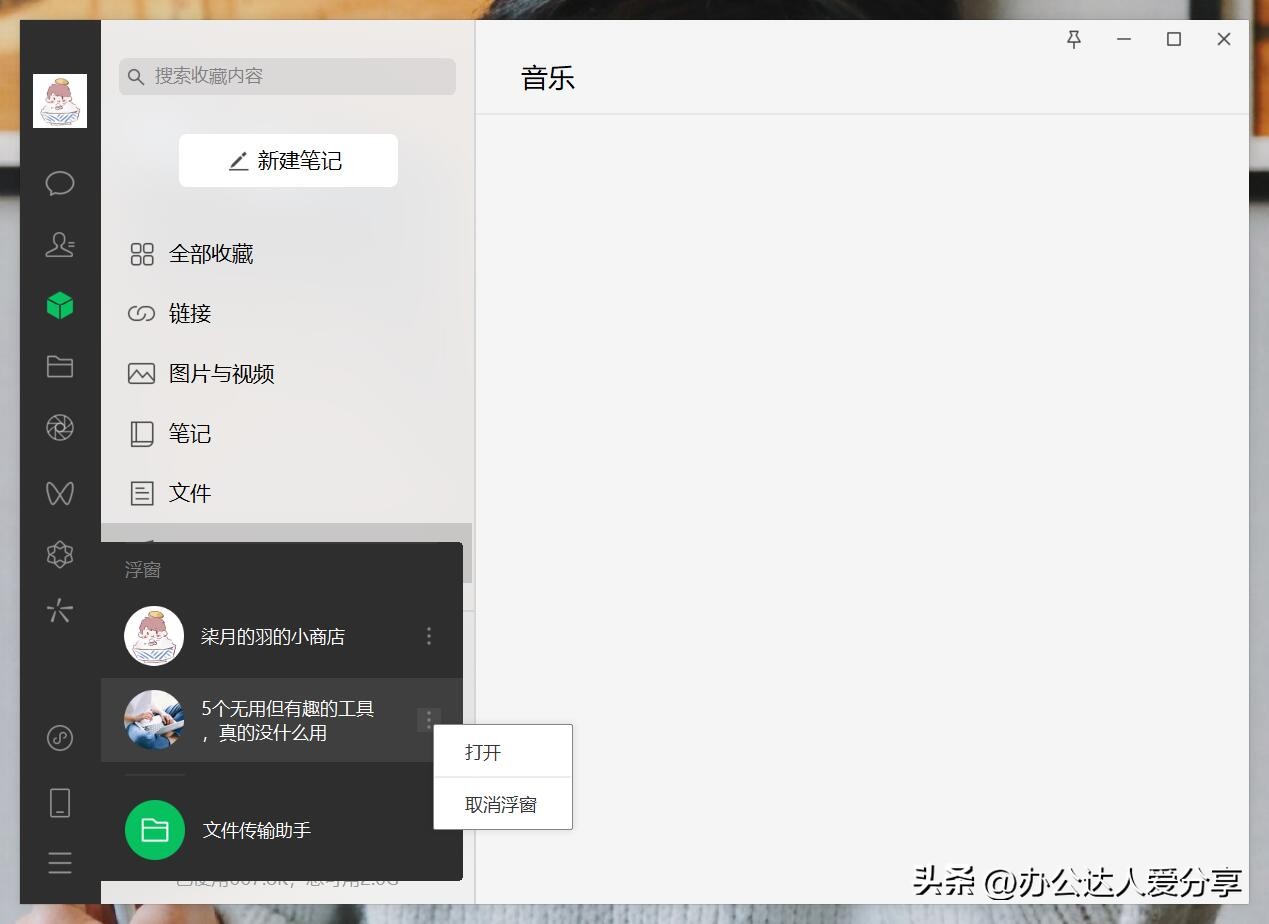Open the 链接 favorites category
Viewport: 1269px width, 924px height.
pyautogui.click(x=189, y=313)
